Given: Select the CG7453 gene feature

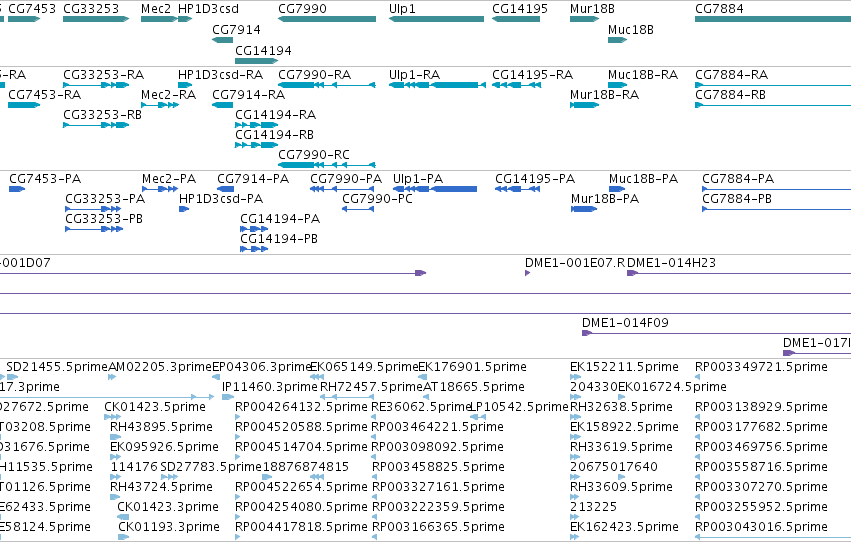Looking at the screenshot, I should click(x=24, y=19).
